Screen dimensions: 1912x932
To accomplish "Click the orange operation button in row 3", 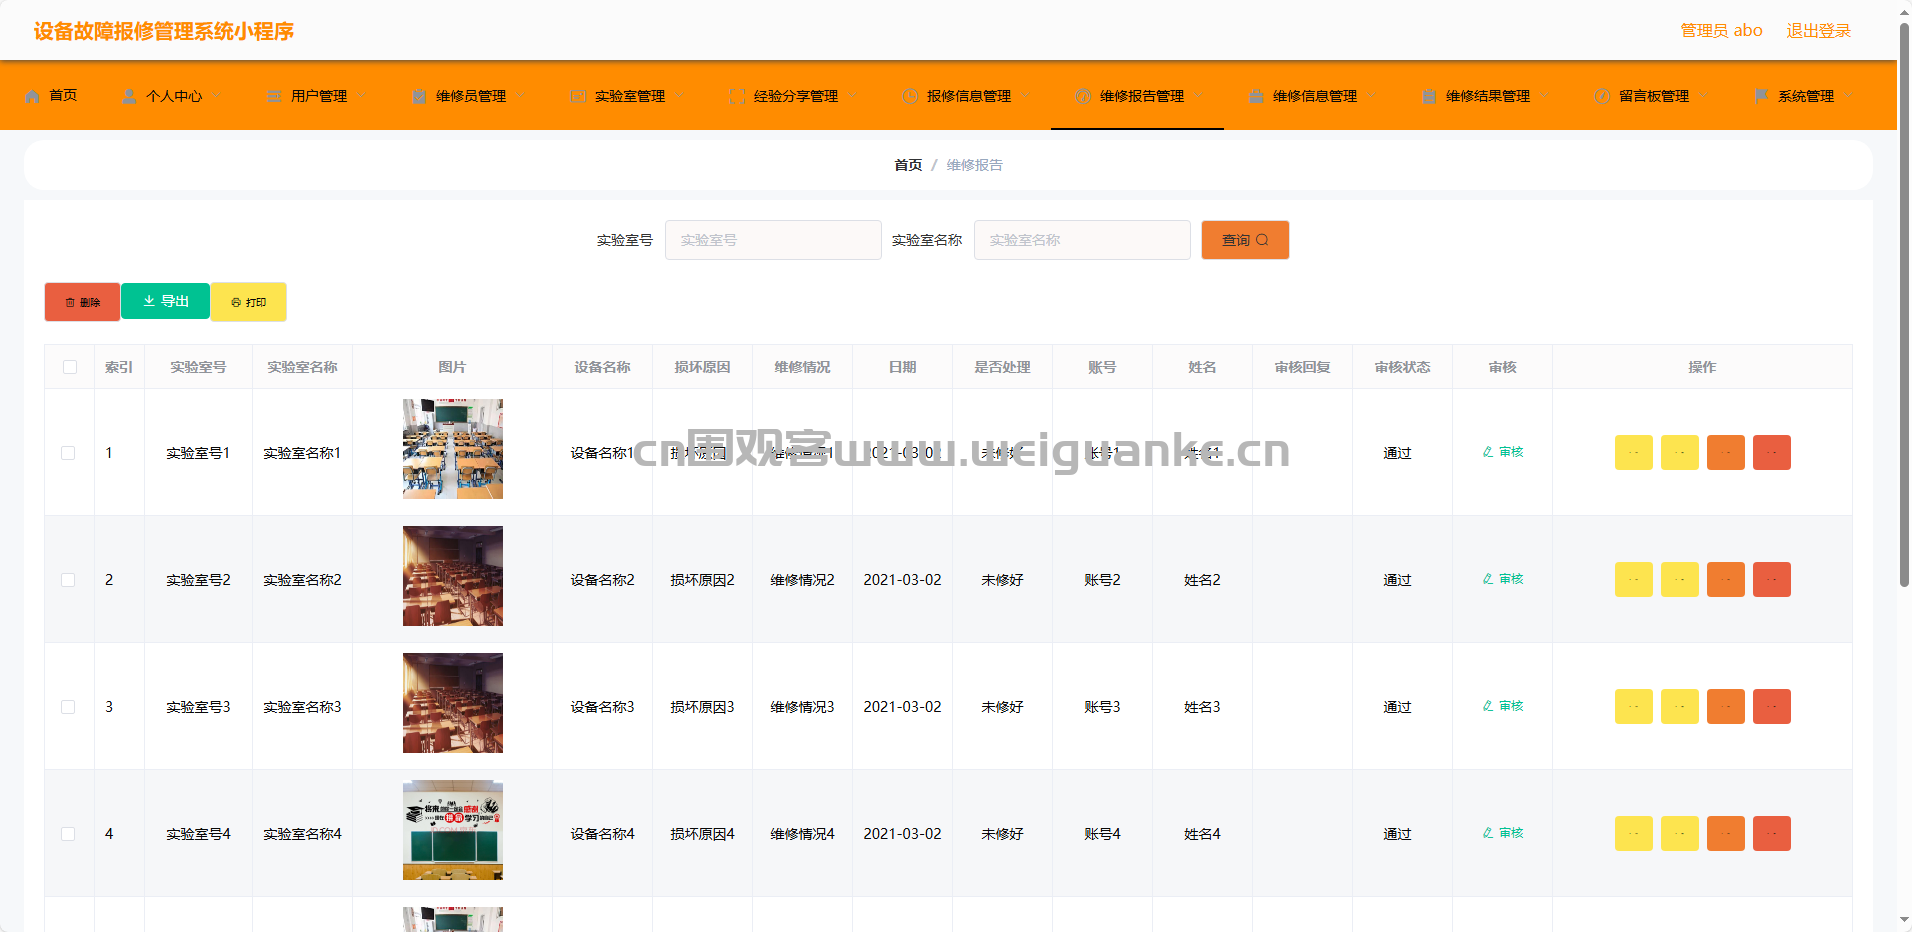I will 1726,707.
